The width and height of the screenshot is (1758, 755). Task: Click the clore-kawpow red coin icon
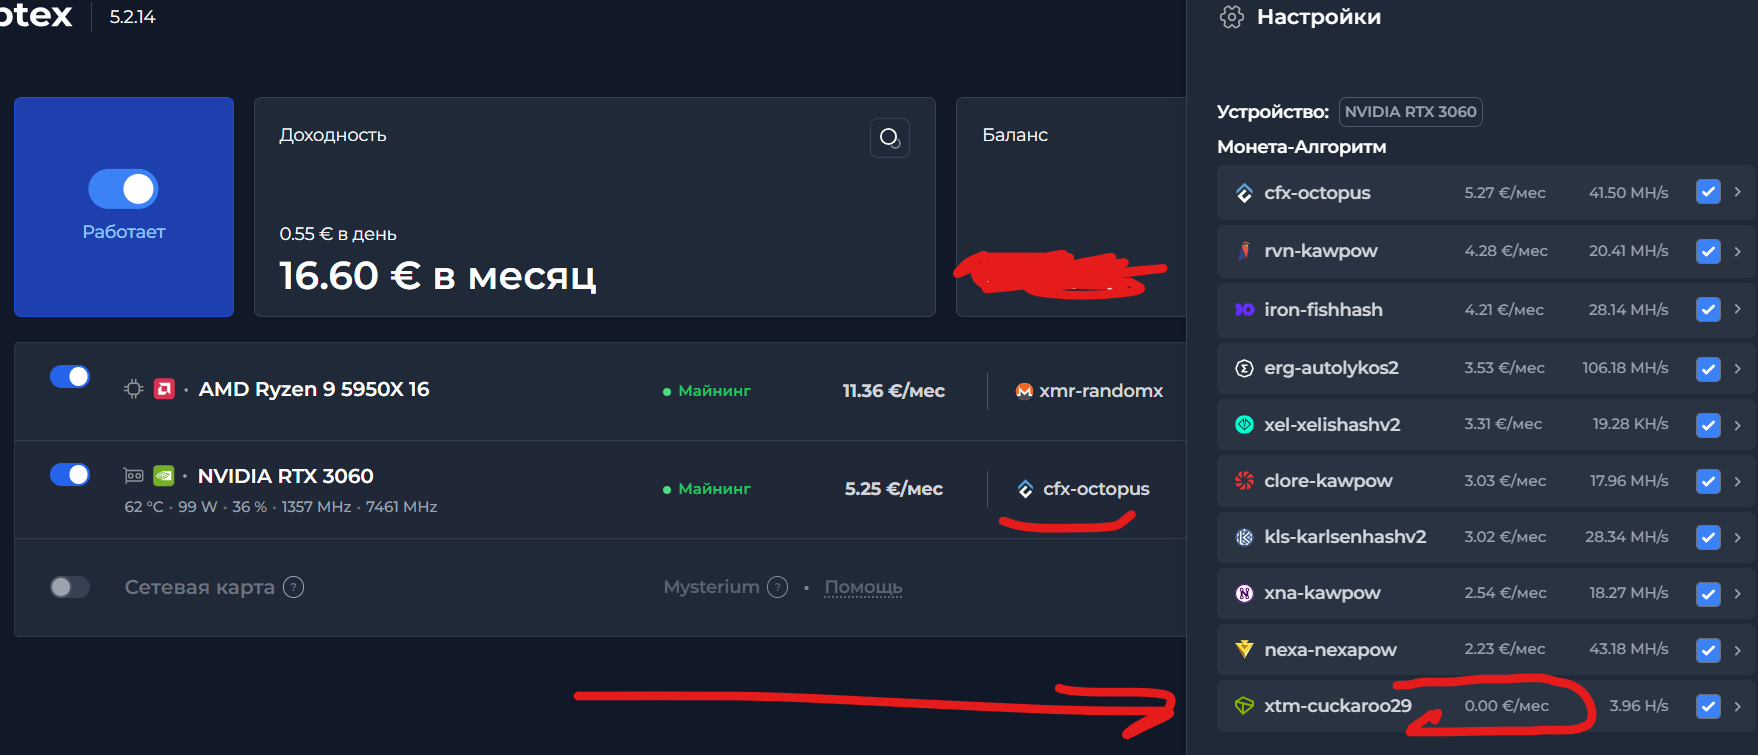(1244, 481)
